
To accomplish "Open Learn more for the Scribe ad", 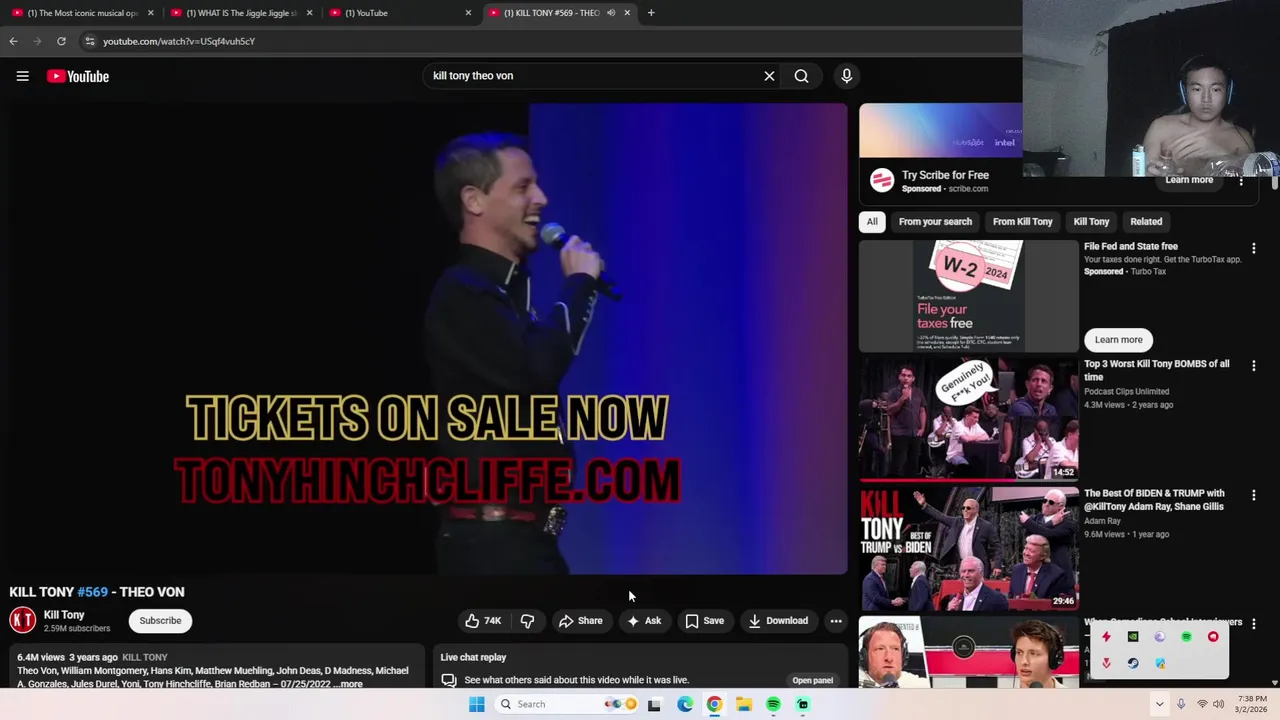I will [x=1189, y=180].
